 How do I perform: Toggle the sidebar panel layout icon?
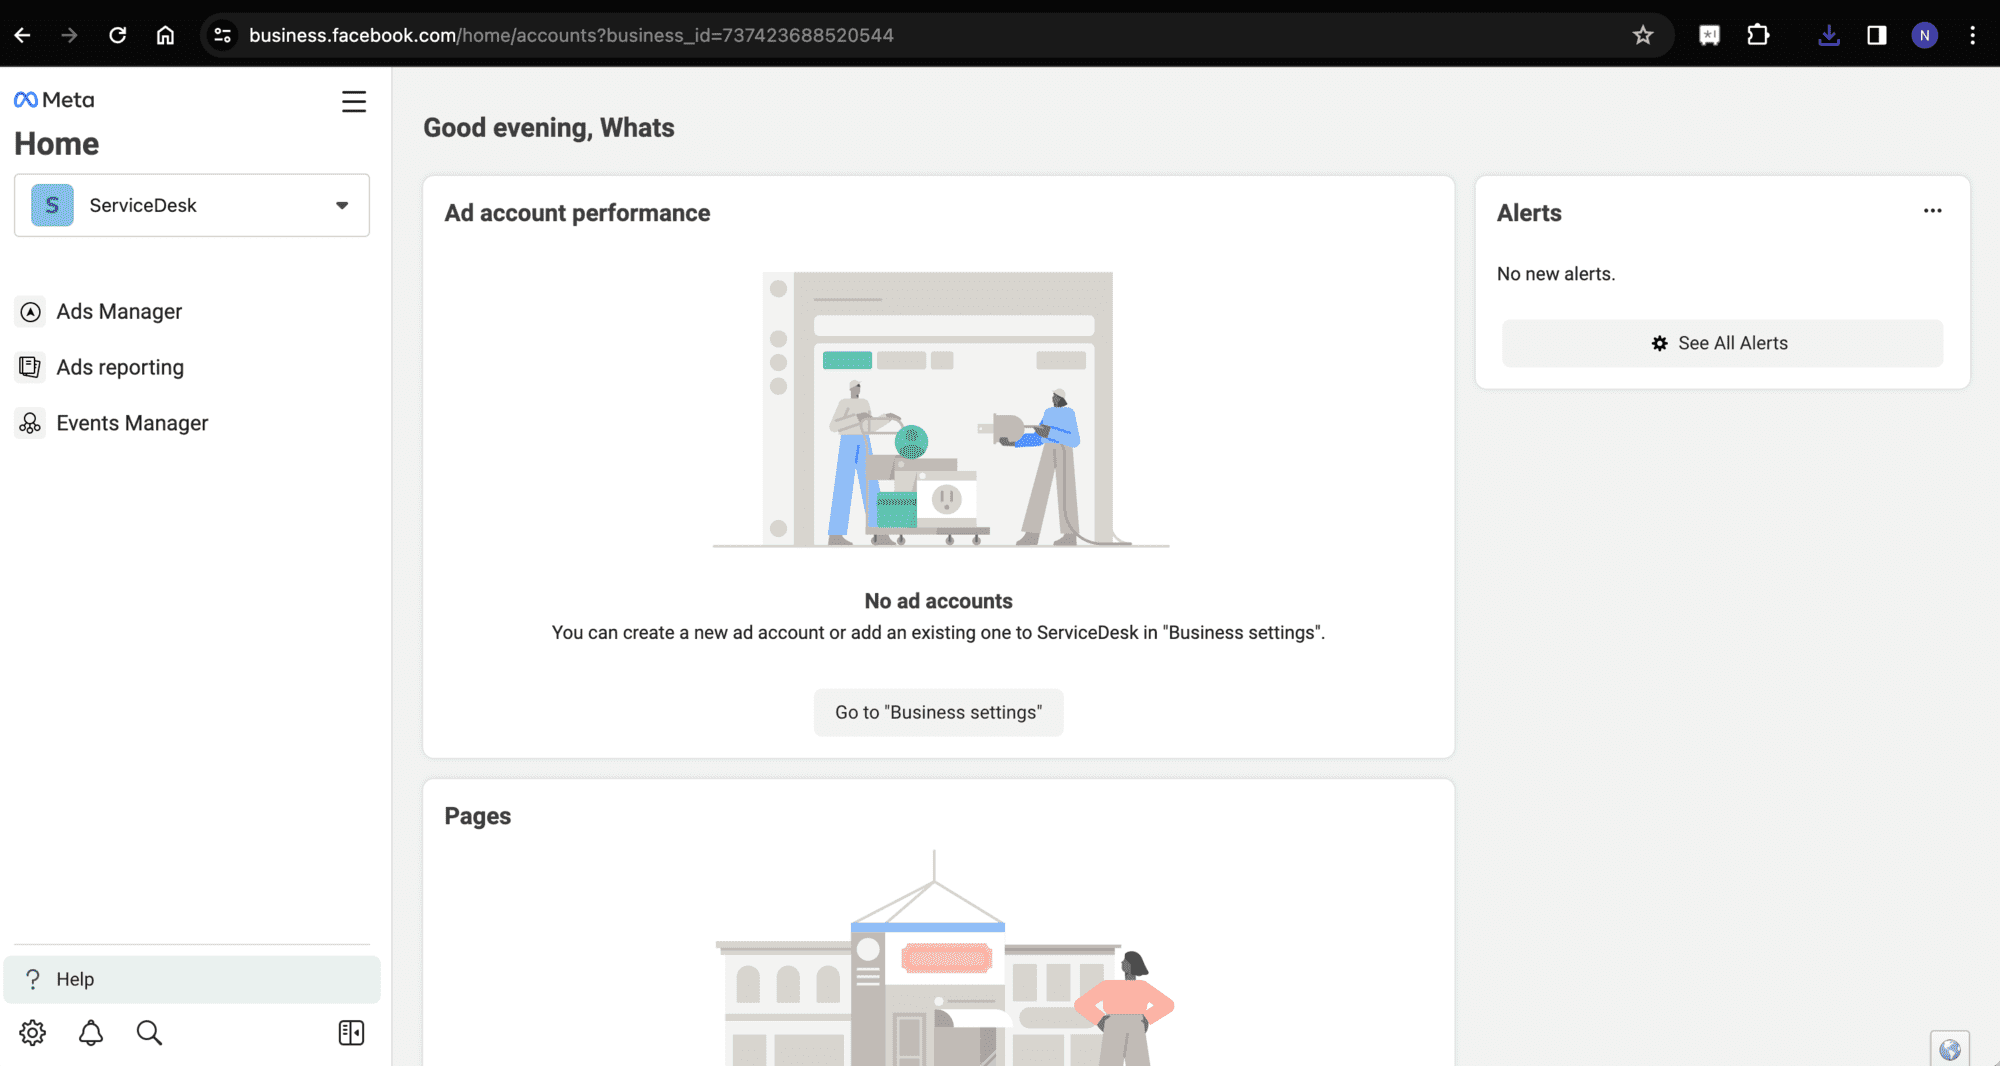351,1033
